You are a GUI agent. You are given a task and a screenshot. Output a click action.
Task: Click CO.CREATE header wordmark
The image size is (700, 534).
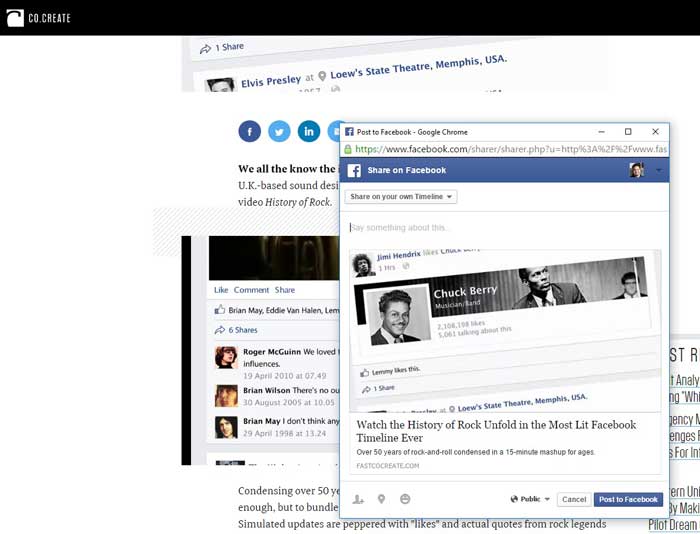pyautogui.click(x=49, y=18)
